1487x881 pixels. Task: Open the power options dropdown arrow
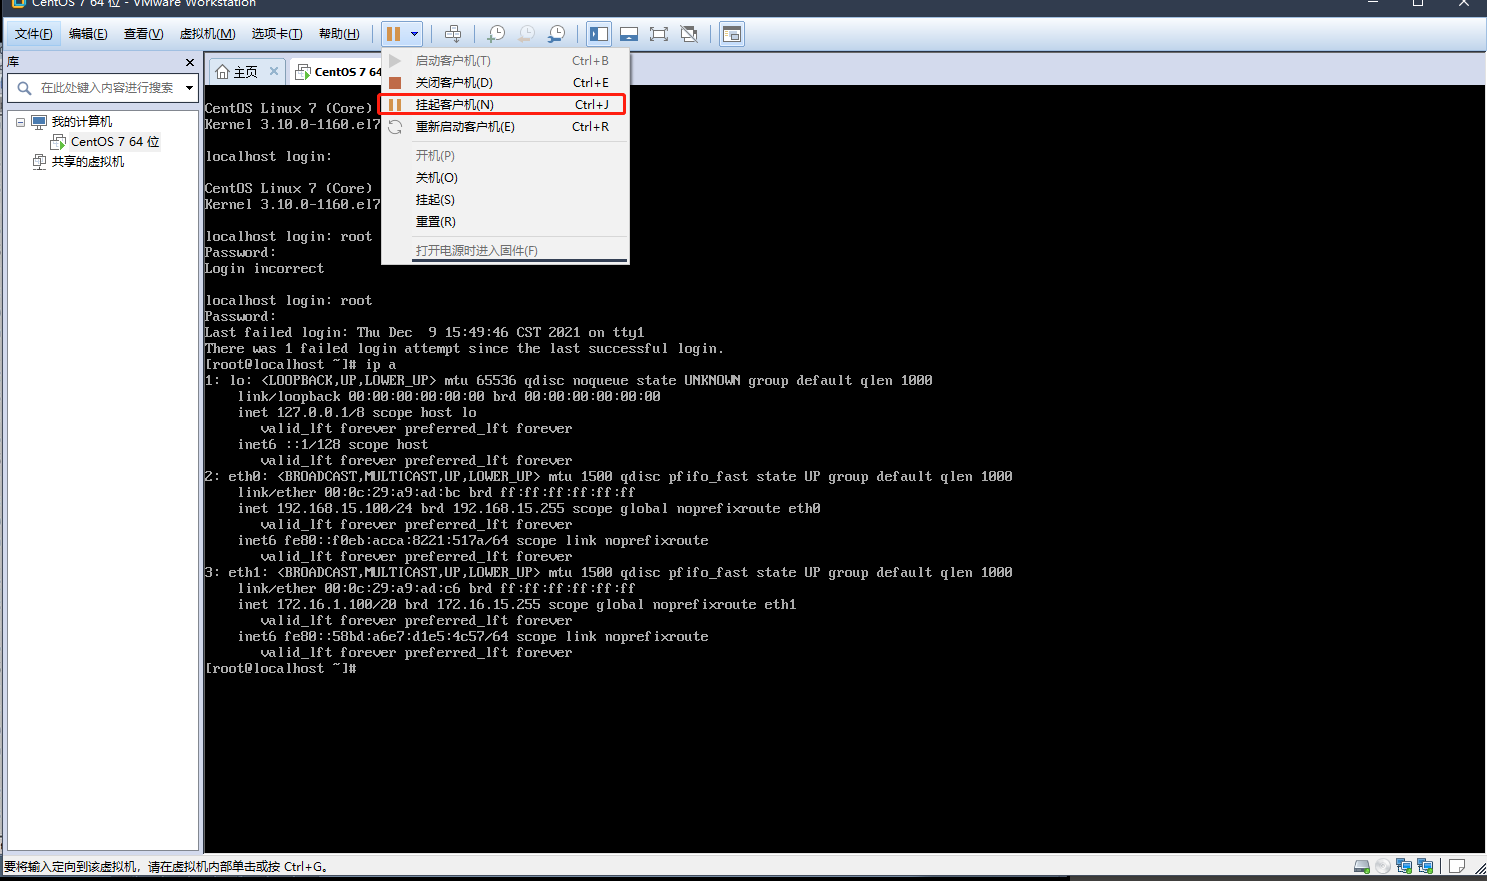tap(414, 34)
